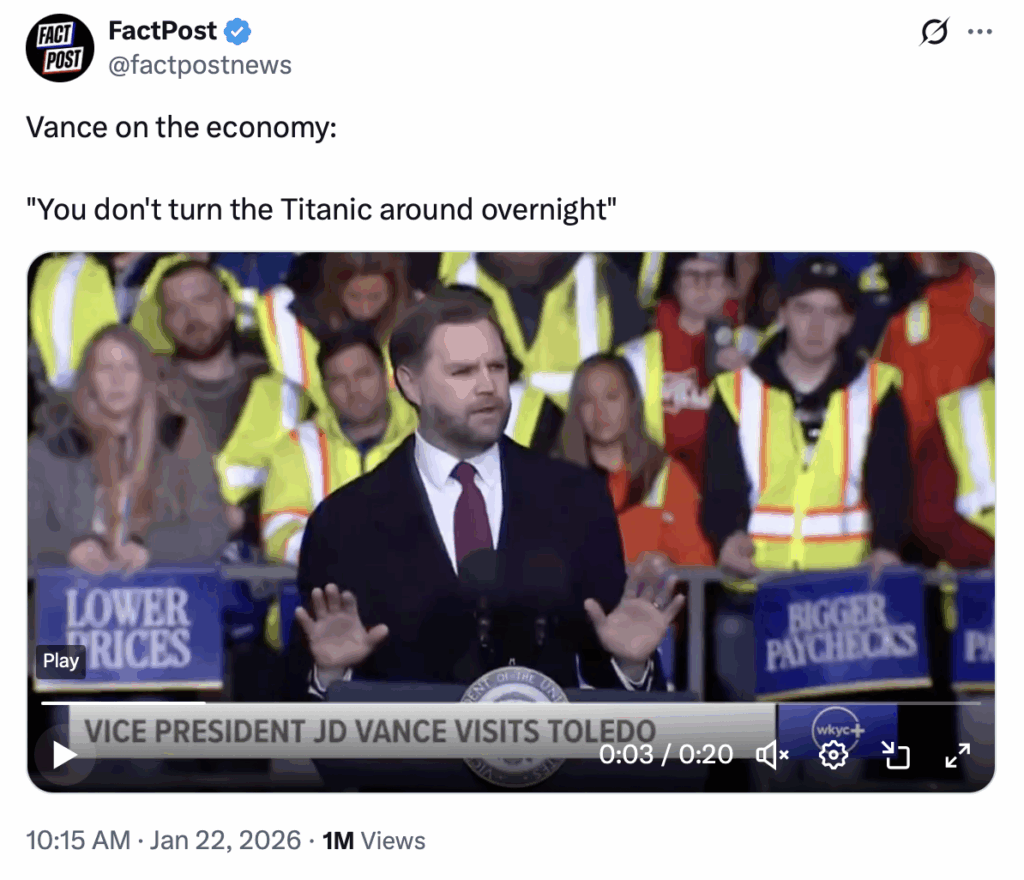
Task: Click the "Vance on the economy:" text
Action: tap(180, 128)
